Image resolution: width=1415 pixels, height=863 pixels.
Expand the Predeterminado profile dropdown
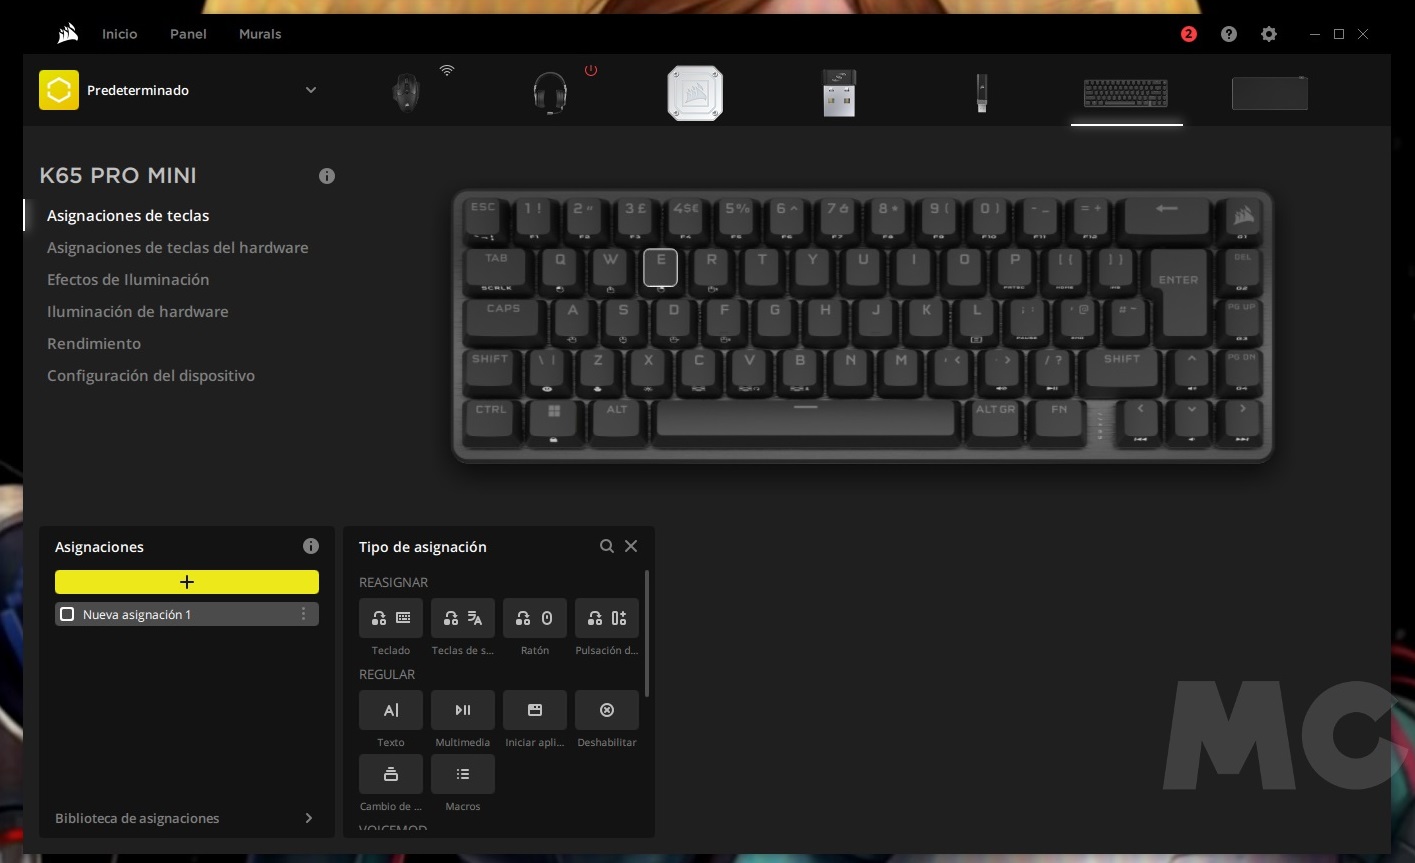coord(311,90)
